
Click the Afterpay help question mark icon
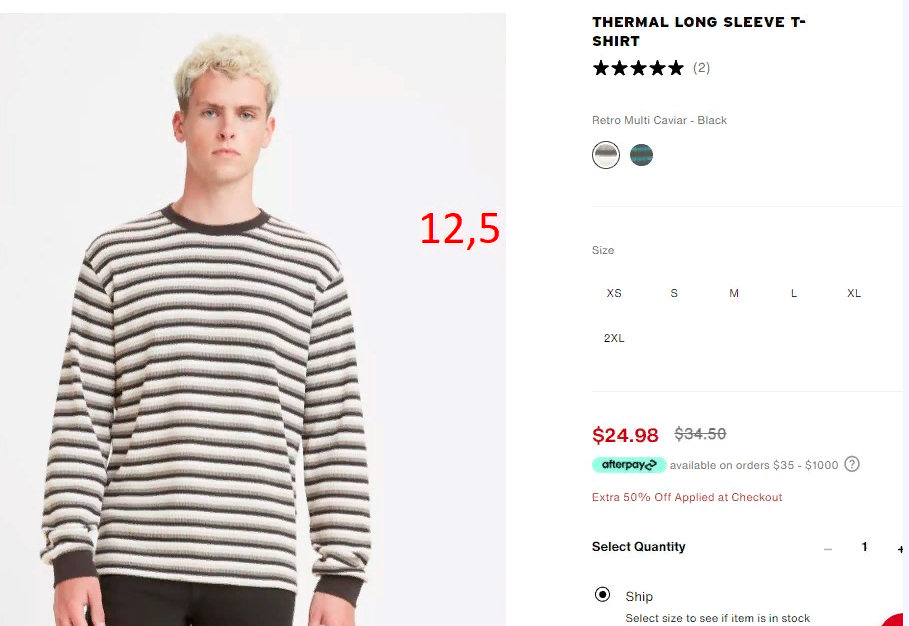(x=852, y=464)
